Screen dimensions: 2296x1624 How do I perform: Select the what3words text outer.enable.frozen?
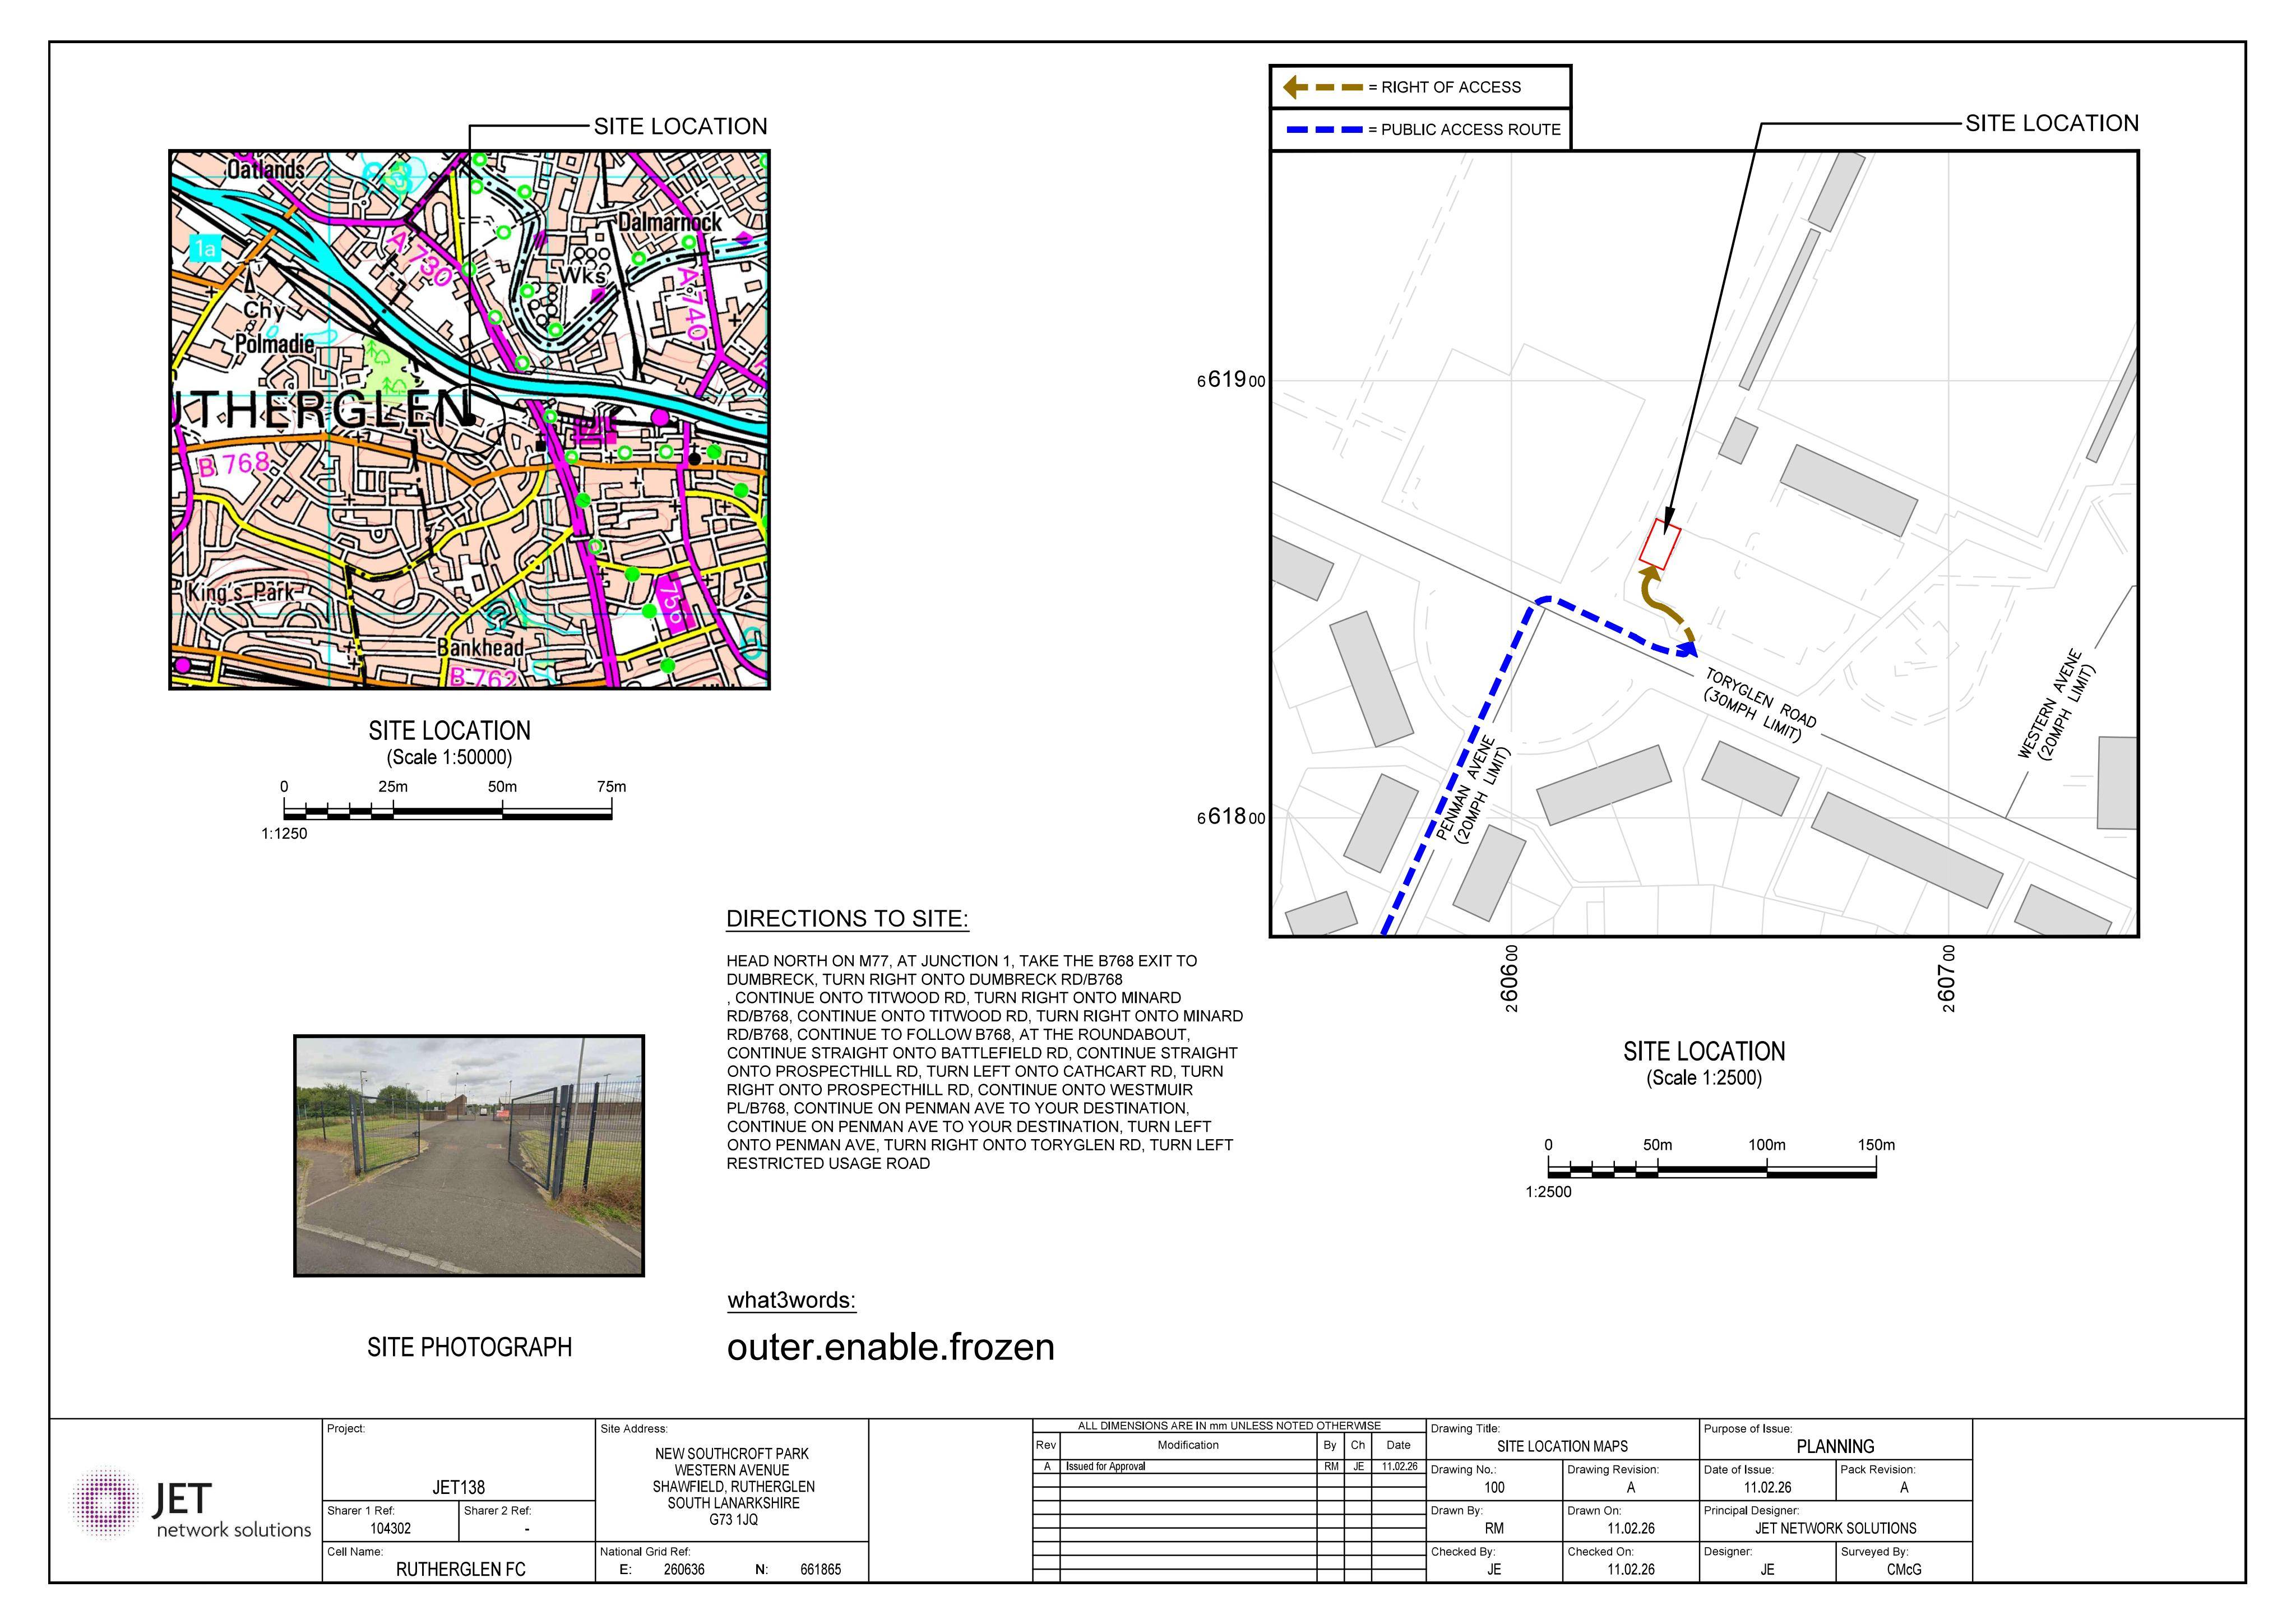890,1348
